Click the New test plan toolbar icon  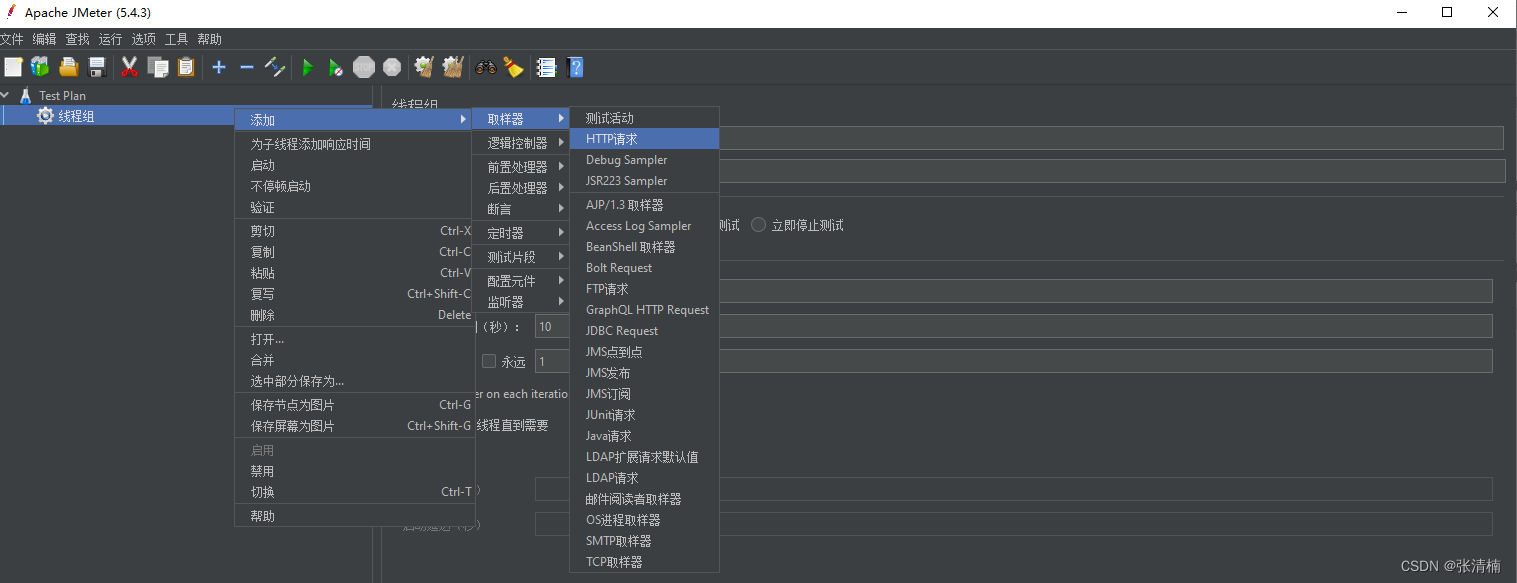point(13,67)
